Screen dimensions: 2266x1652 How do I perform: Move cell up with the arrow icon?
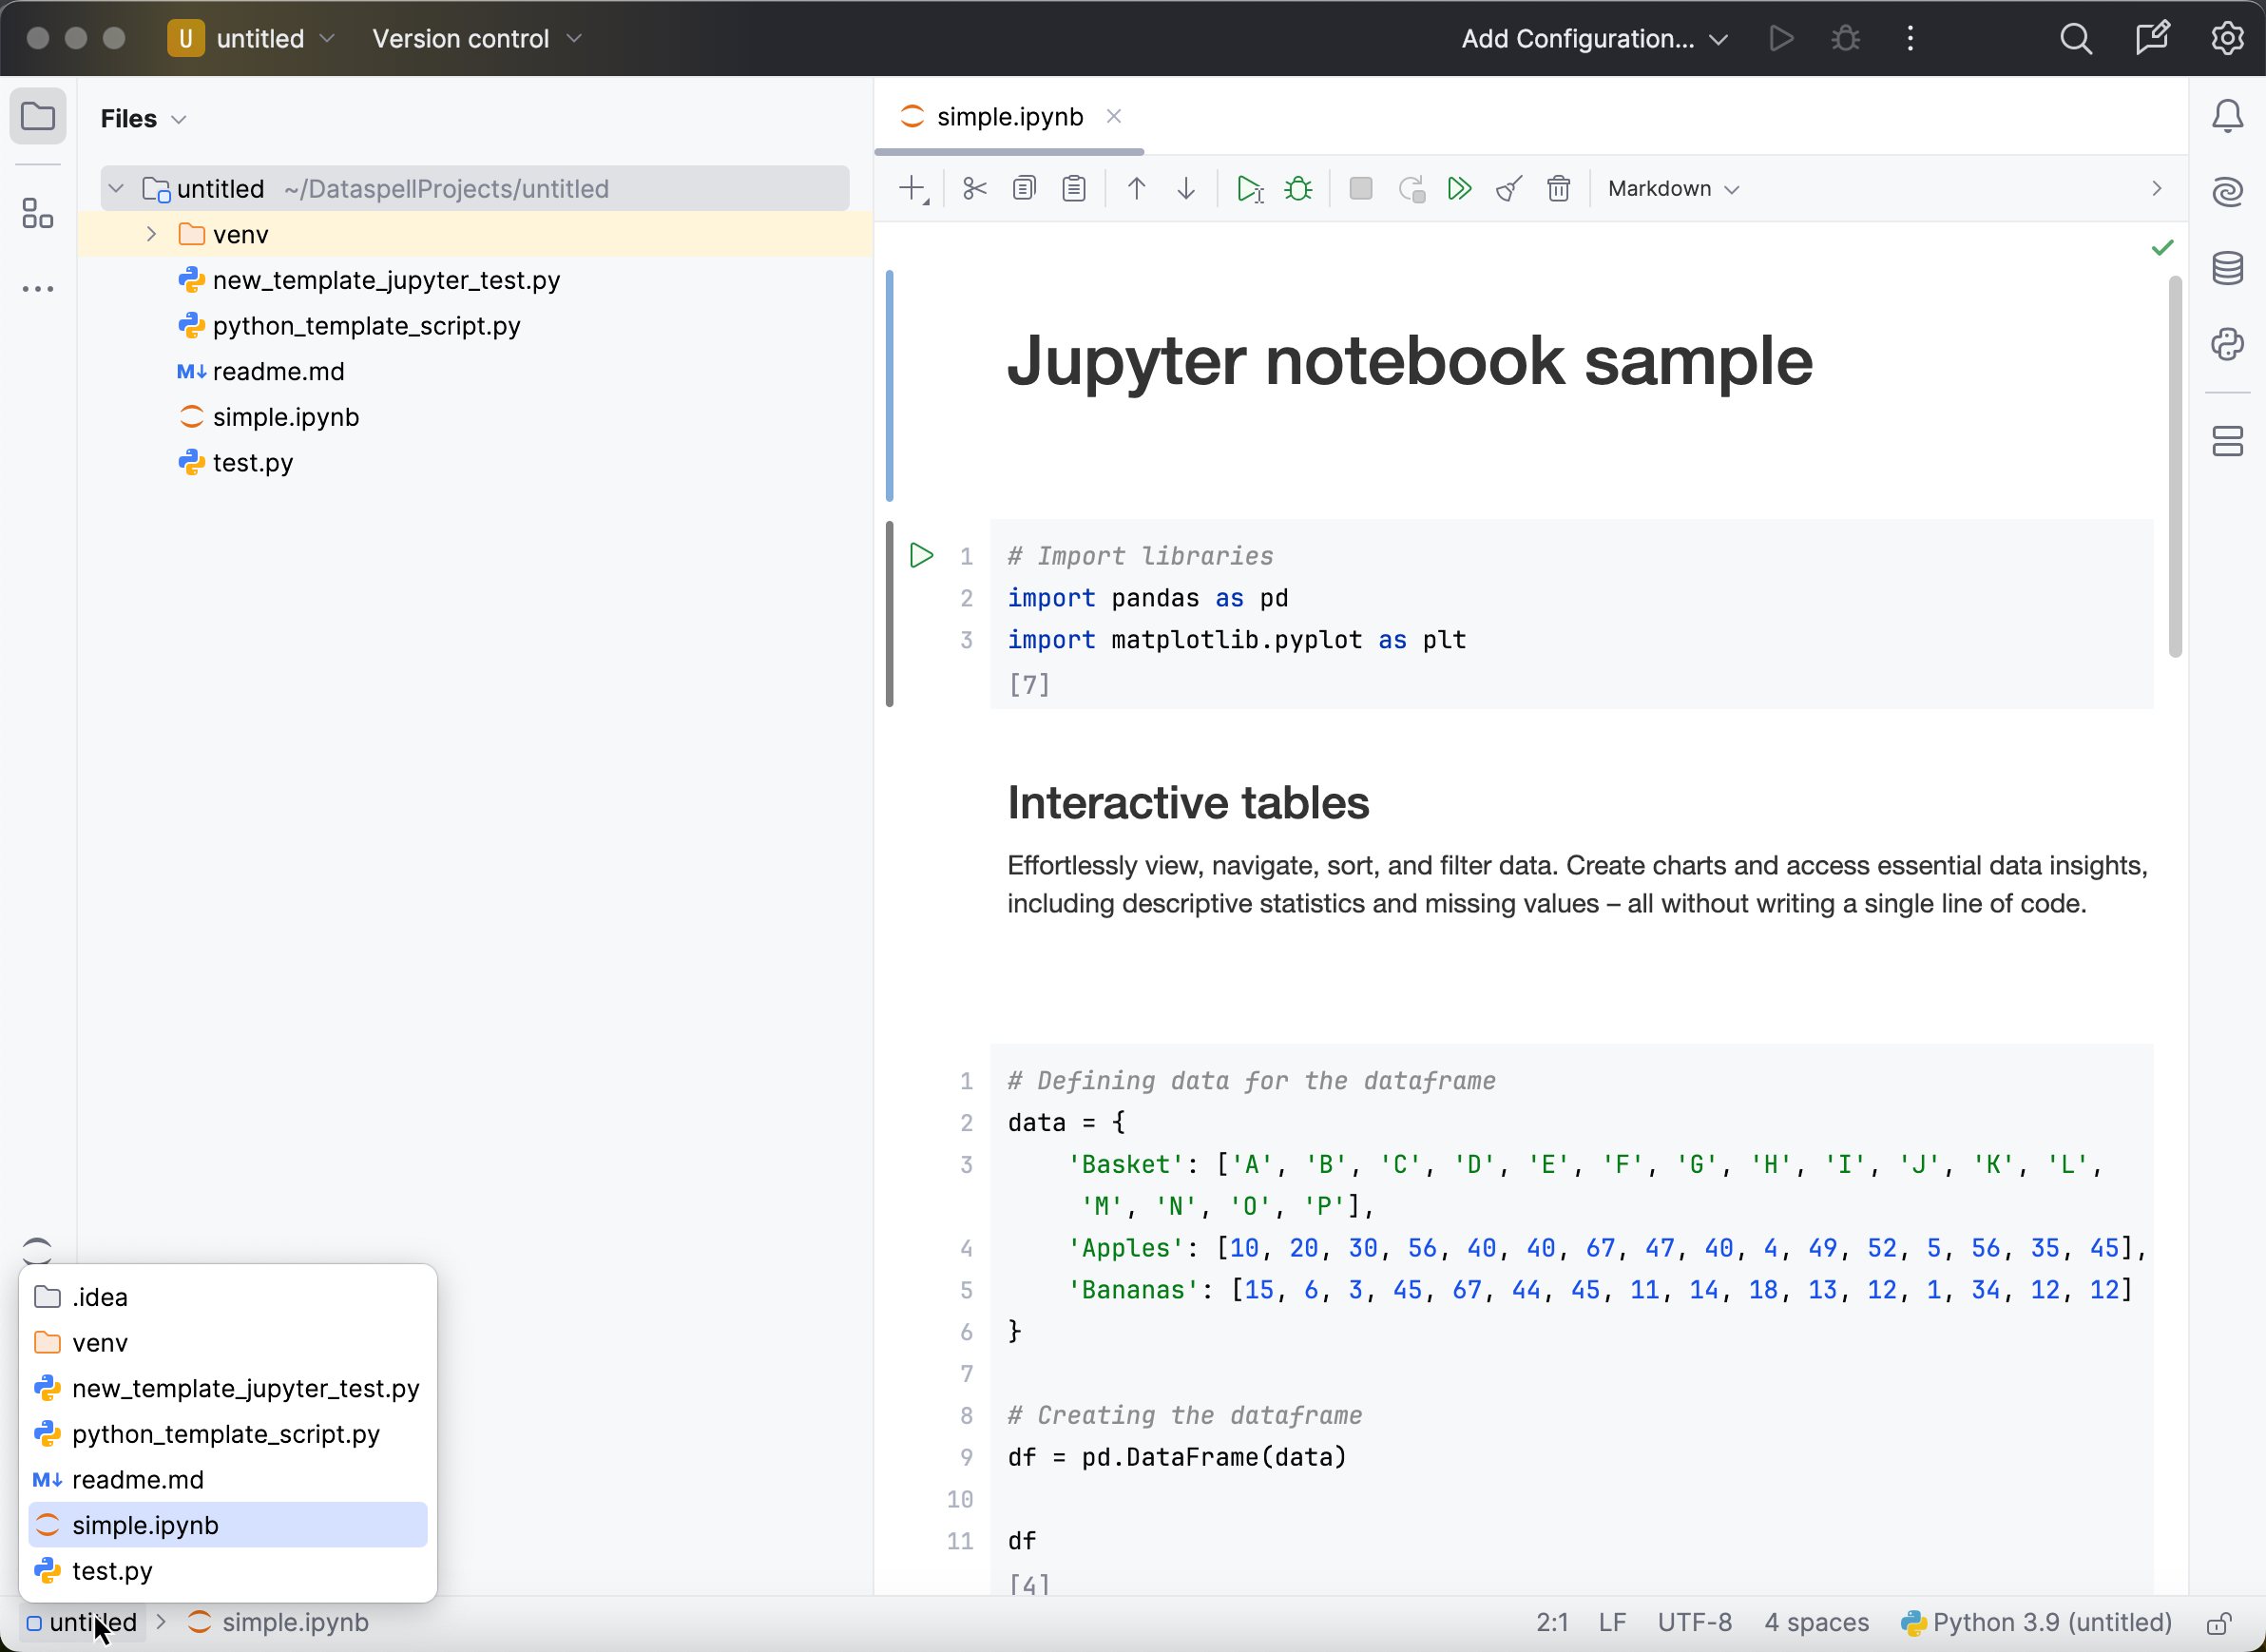[x=1136, y=189]
